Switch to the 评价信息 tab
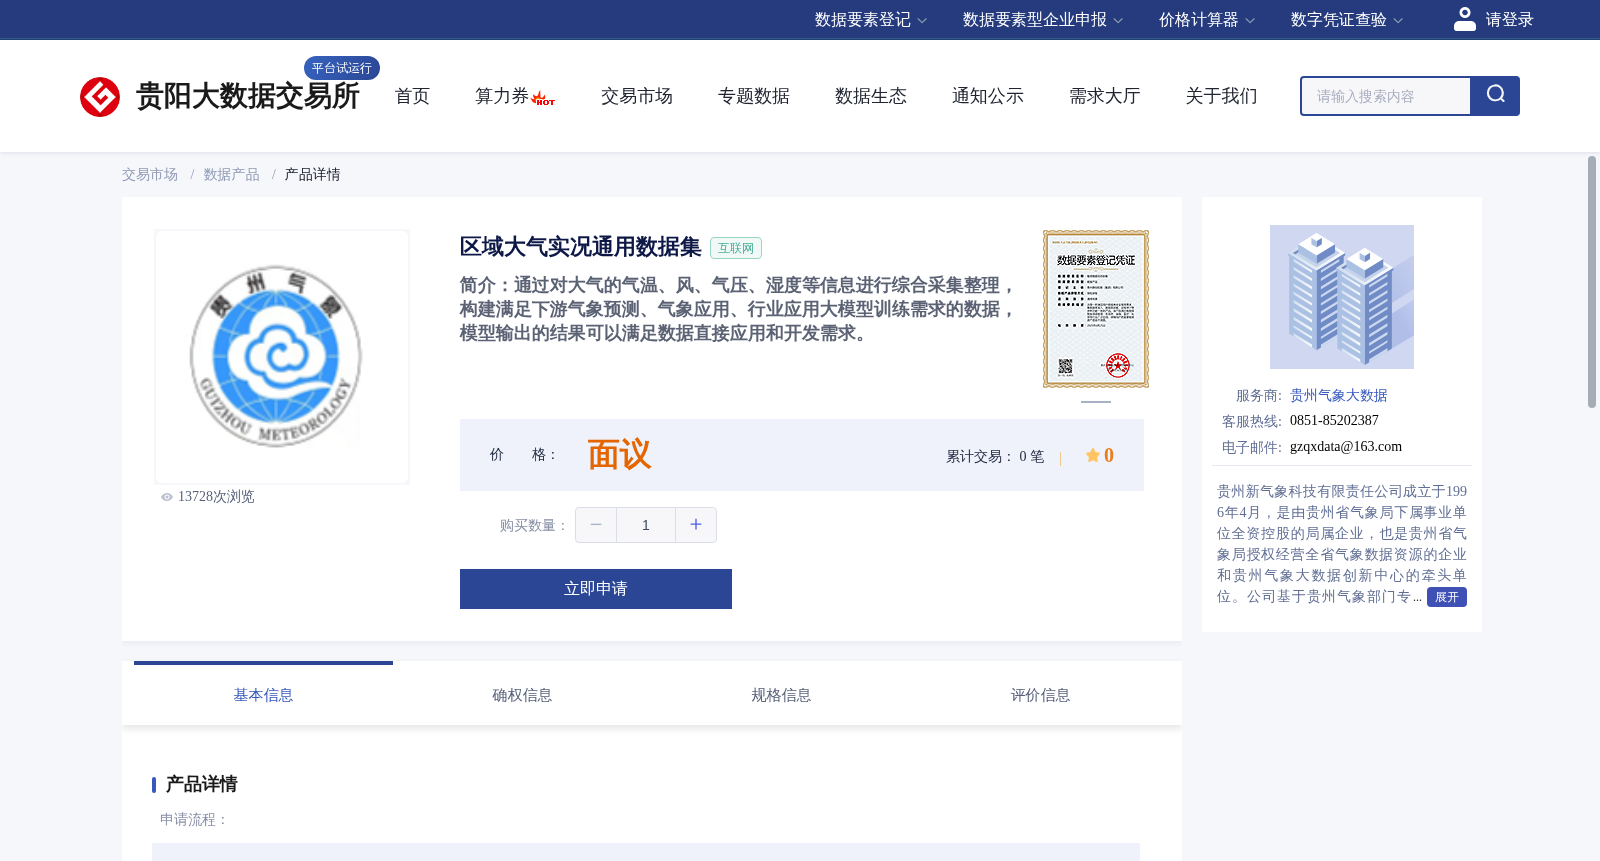 (1040, 695)
